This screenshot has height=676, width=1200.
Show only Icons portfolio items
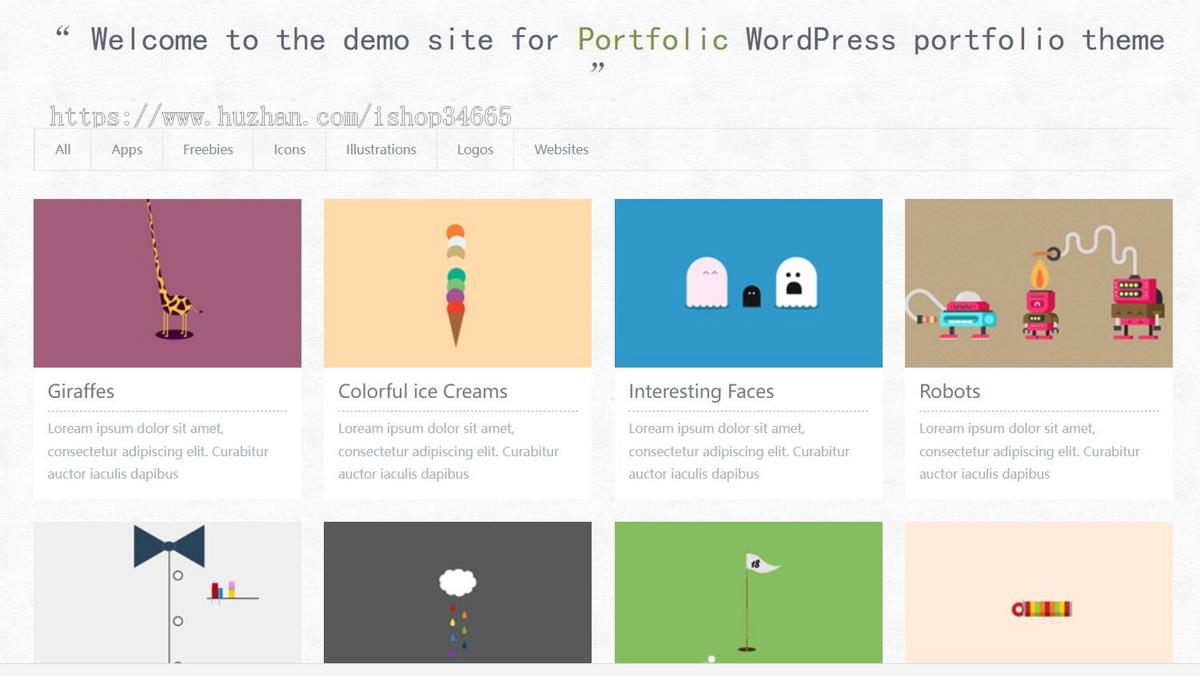(290, 150)
